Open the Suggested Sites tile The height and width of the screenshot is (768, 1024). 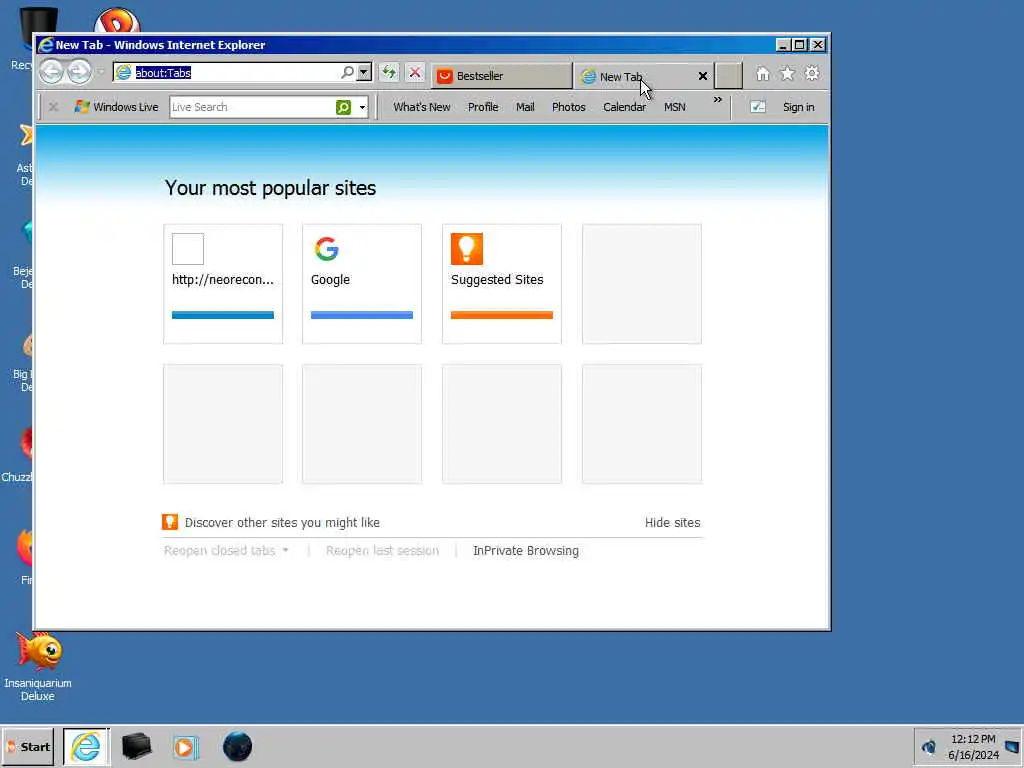coord(502,283)
